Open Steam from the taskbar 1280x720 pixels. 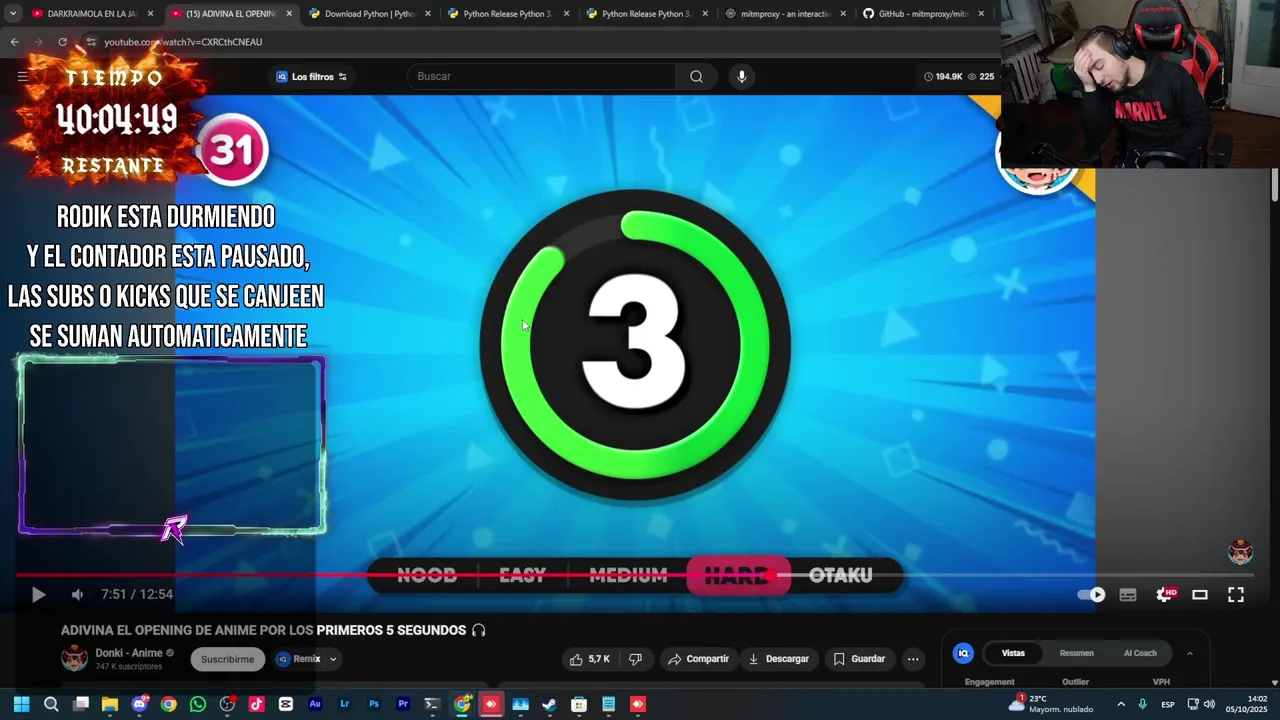(x=549, y=704)
